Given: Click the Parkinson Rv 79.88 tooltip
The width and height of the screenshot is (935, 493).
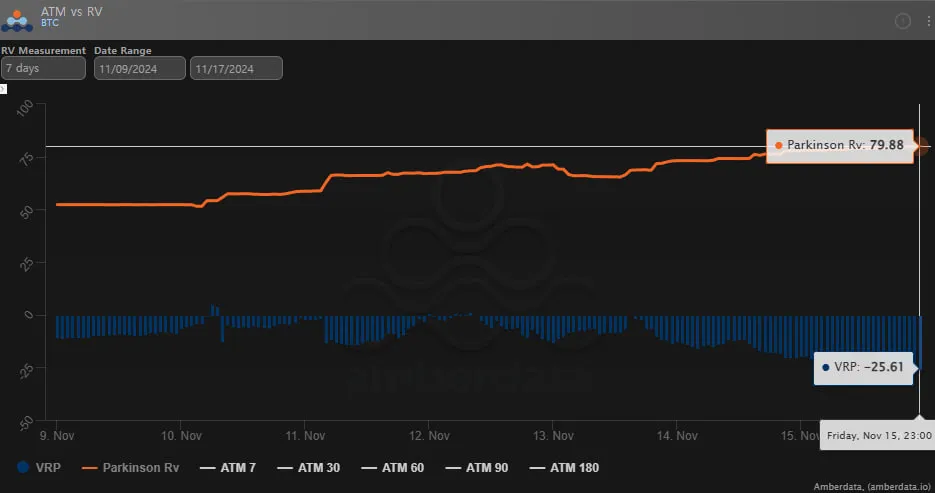Looking at the screenshot, I should click(840, 146).
